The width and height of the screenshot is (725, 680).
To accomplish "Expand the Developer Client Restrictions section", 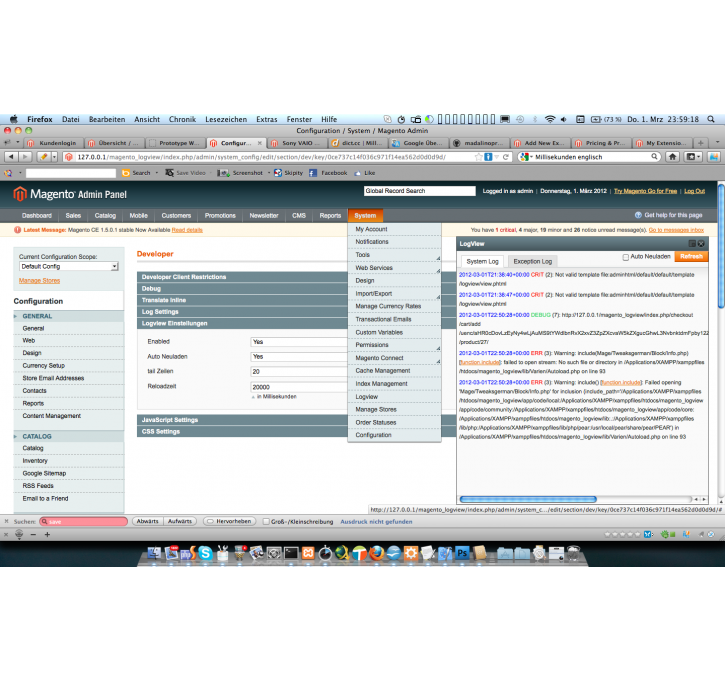I will click(x=242, y=277).
